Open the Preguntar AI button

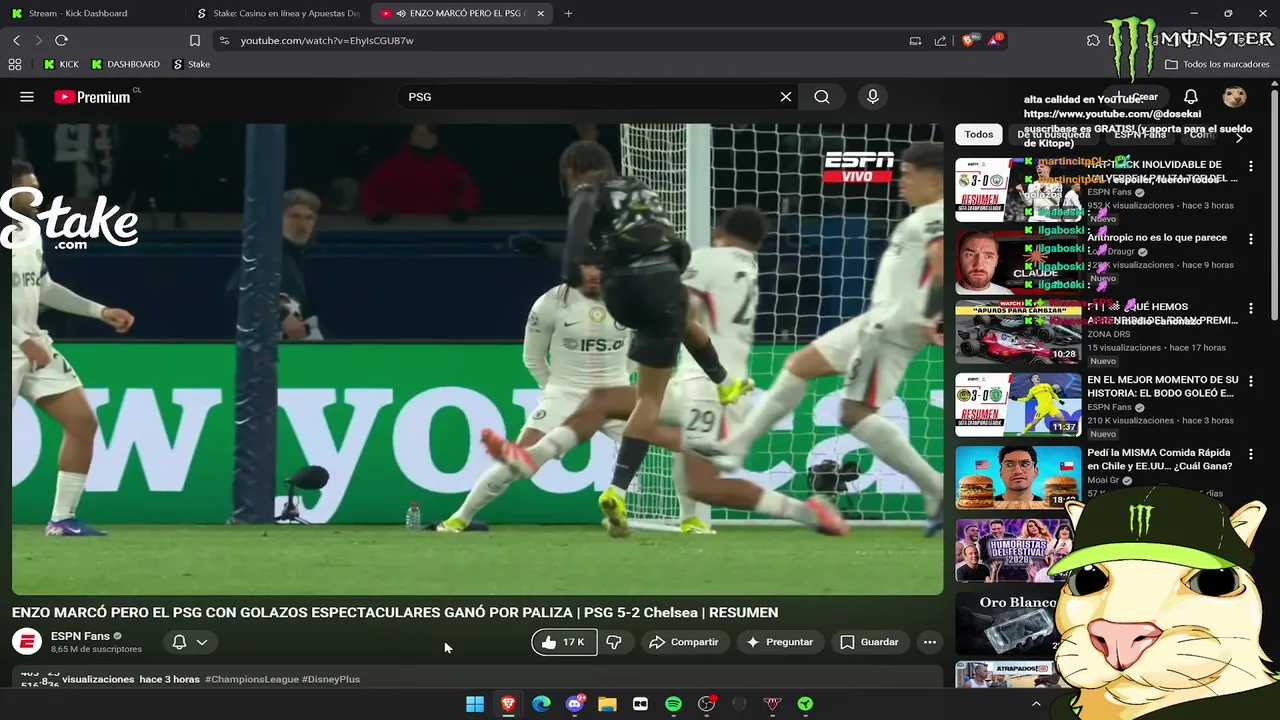[780, 642]
